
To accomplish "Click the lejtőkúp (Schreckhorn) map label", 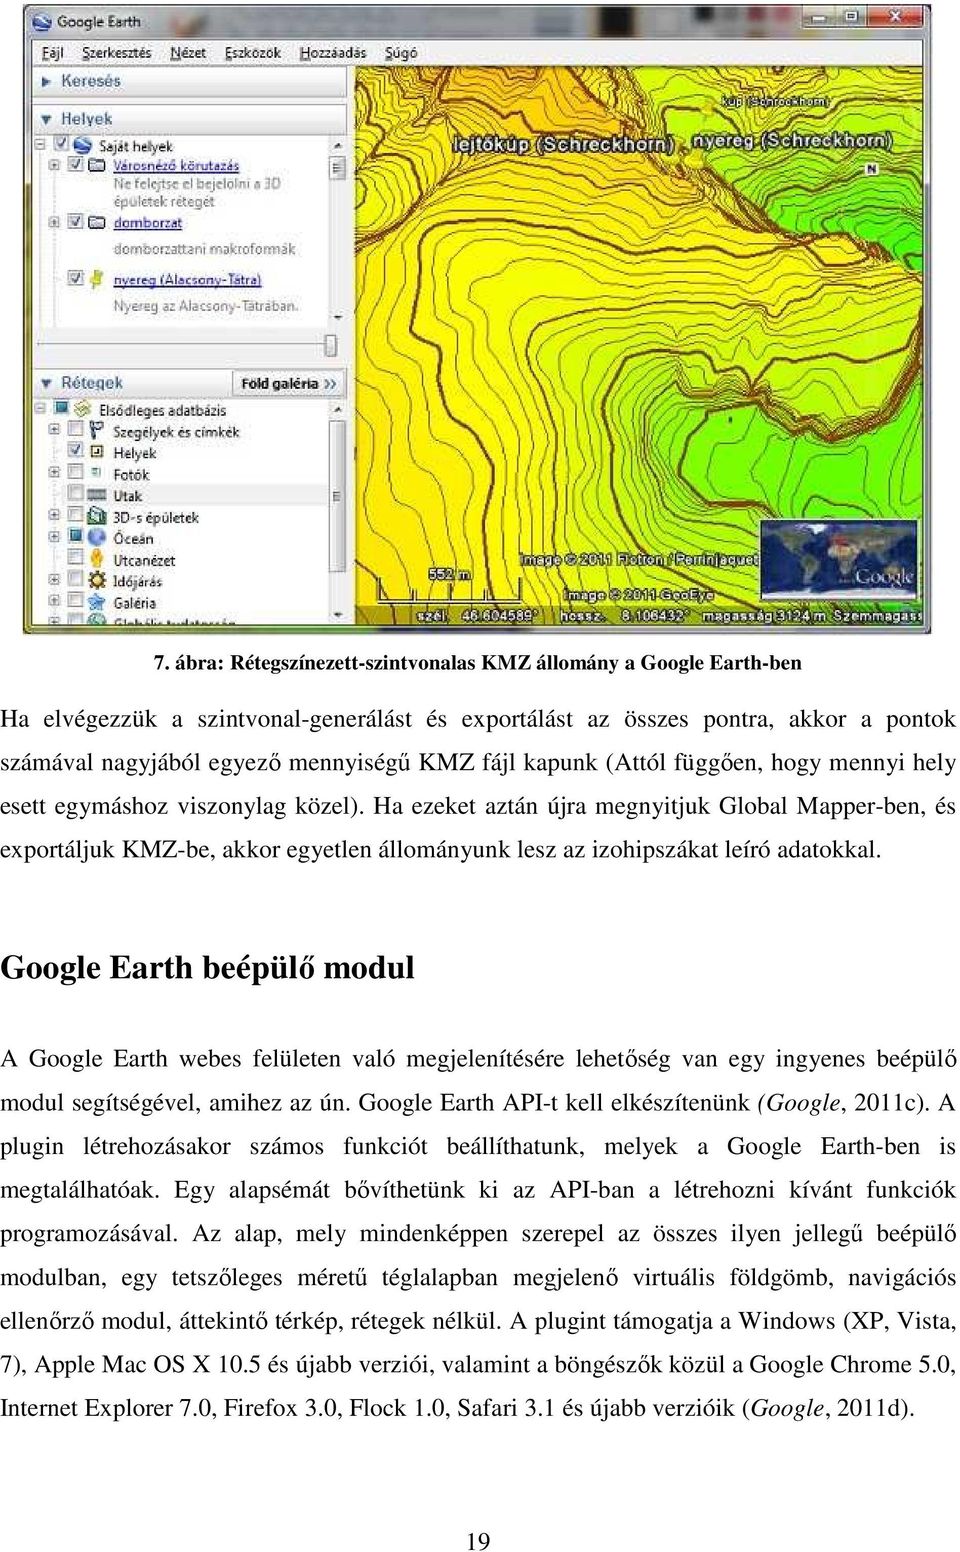I will click(x=563, y=144).
